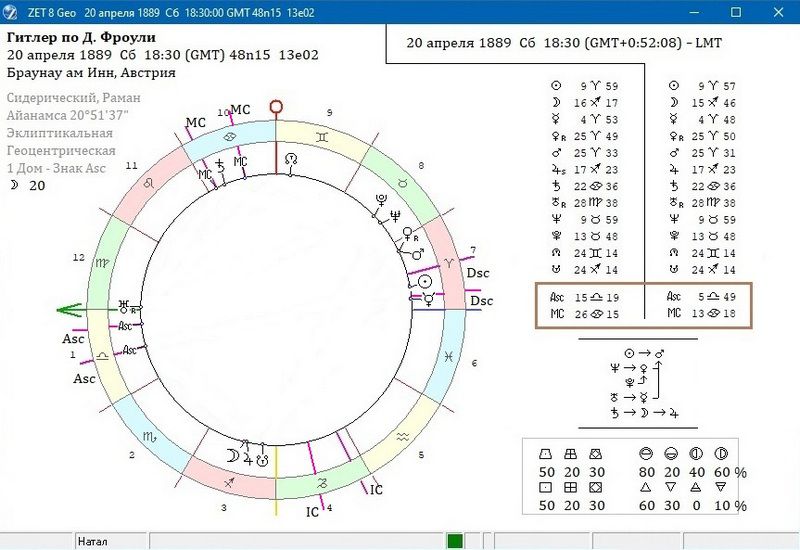Image resolution: width=800 pixels, height=550 pixels.
Task: Select the Mercury glyph below the Sun in the wheel
Action: 429,299
